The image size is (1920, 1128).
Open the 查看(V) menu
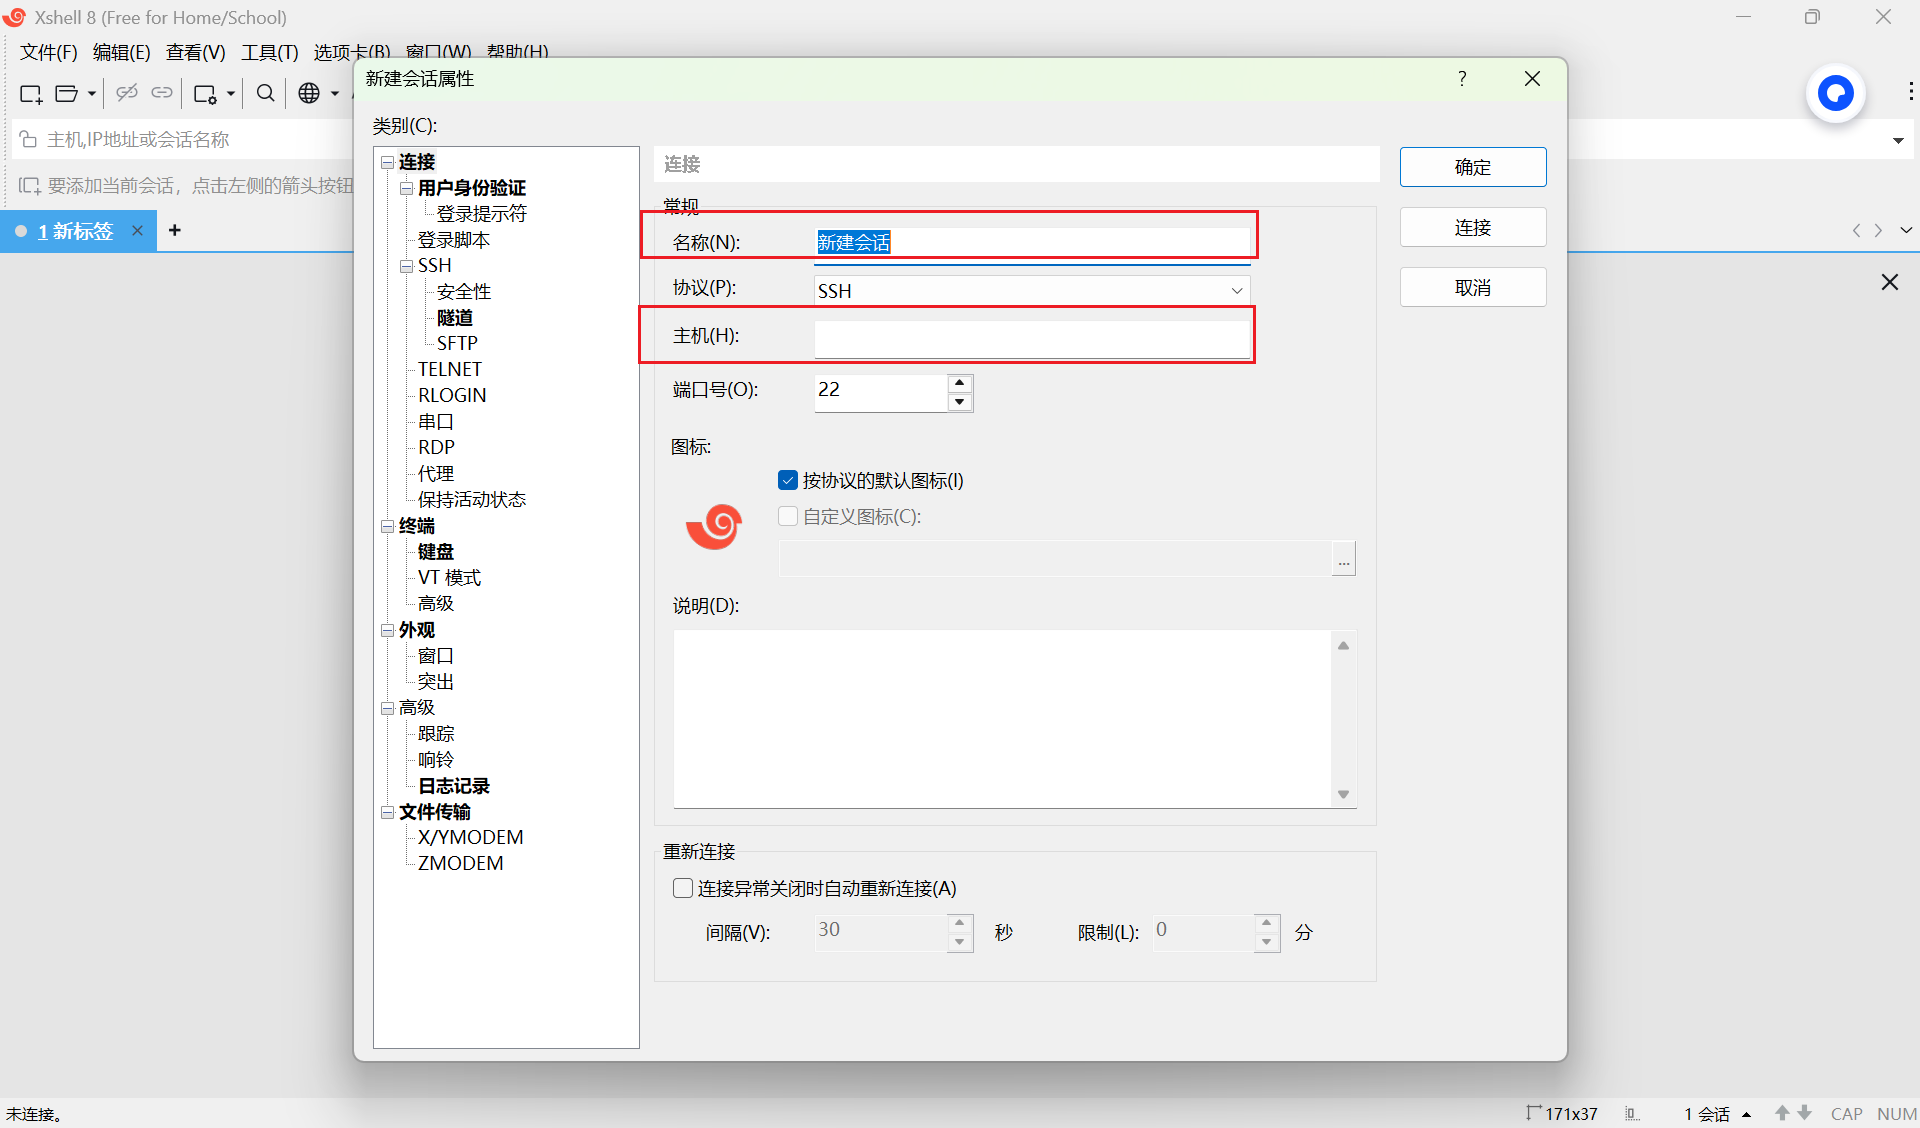(196, 52)
